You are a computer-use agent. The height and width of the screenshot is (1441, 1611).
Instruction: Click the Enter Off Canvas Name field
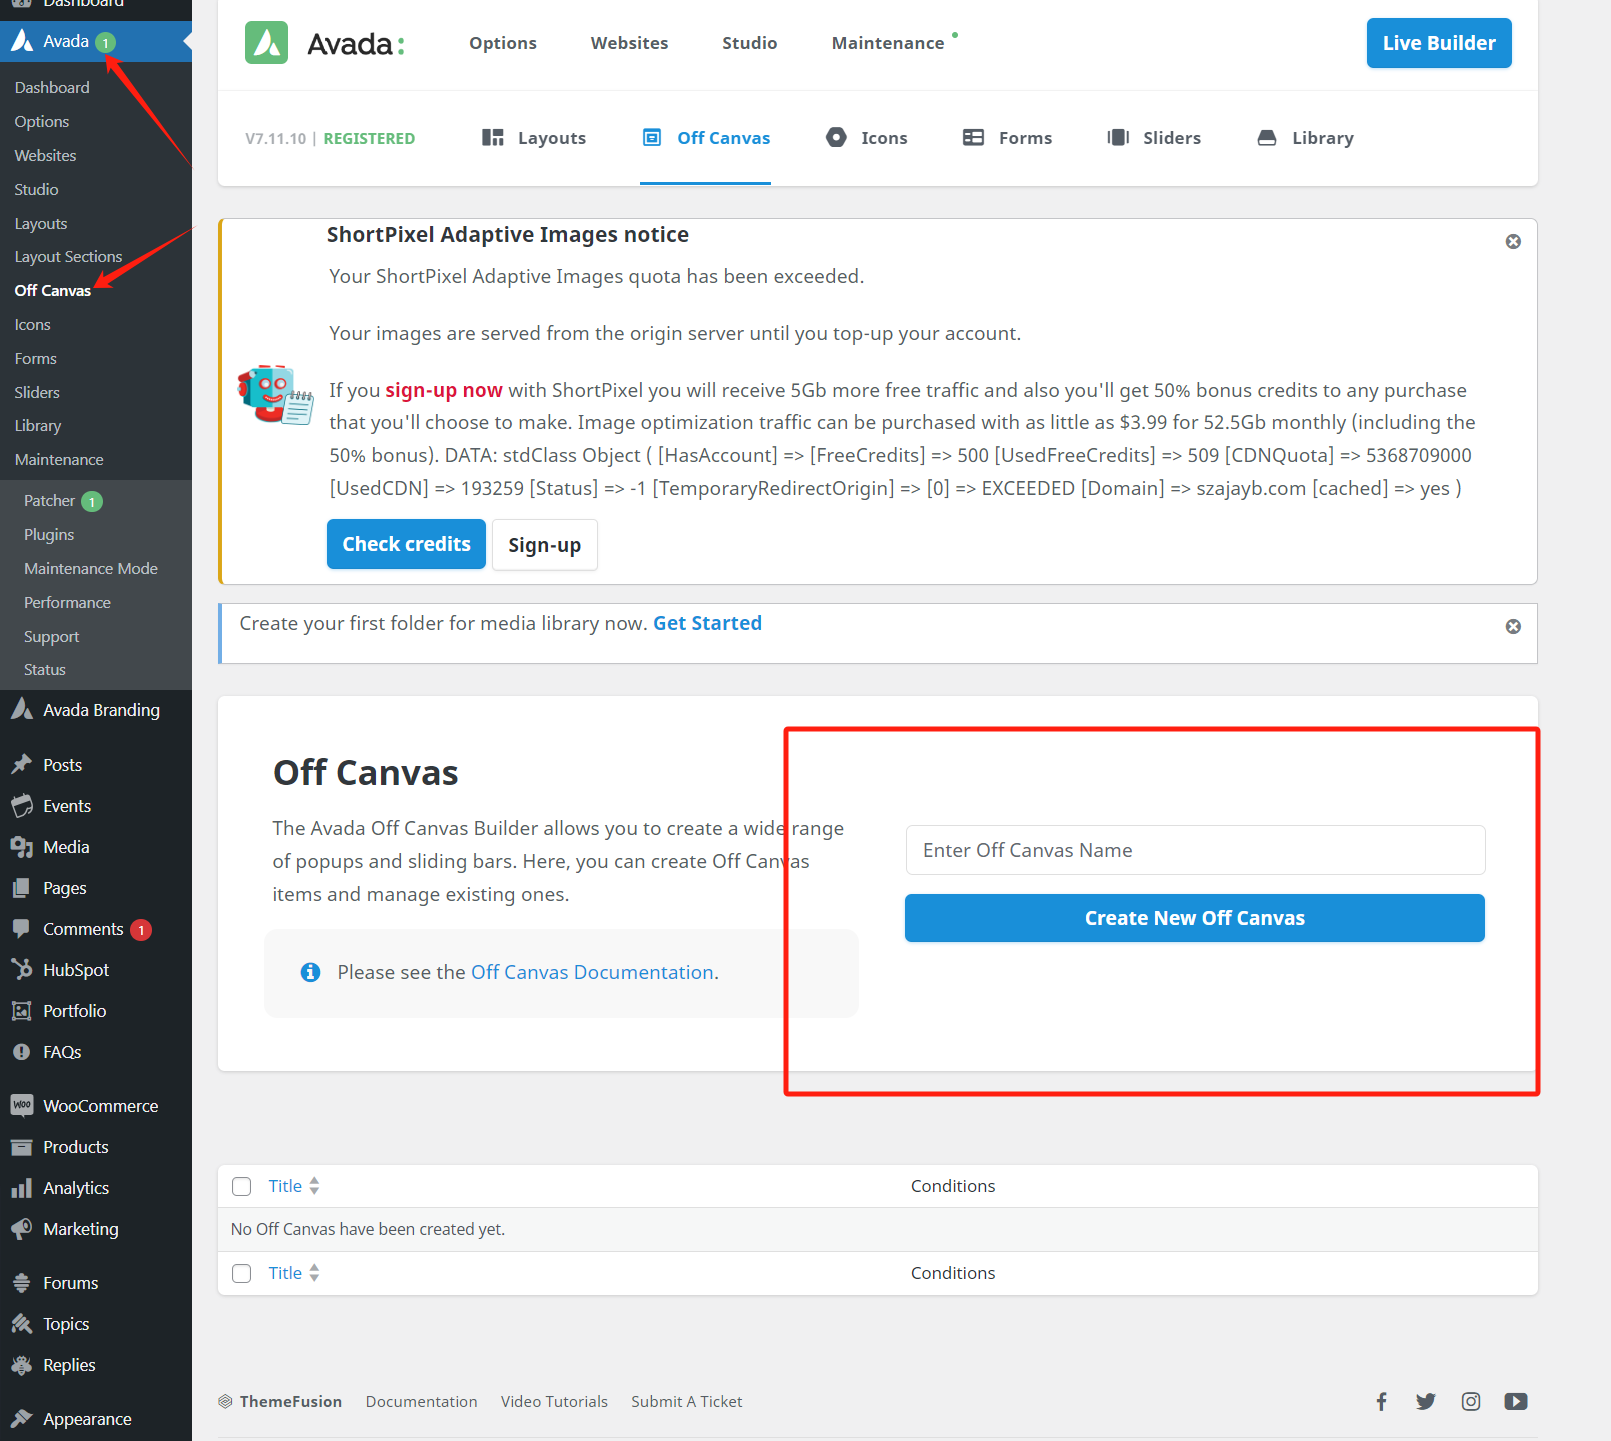(1194, 850)
